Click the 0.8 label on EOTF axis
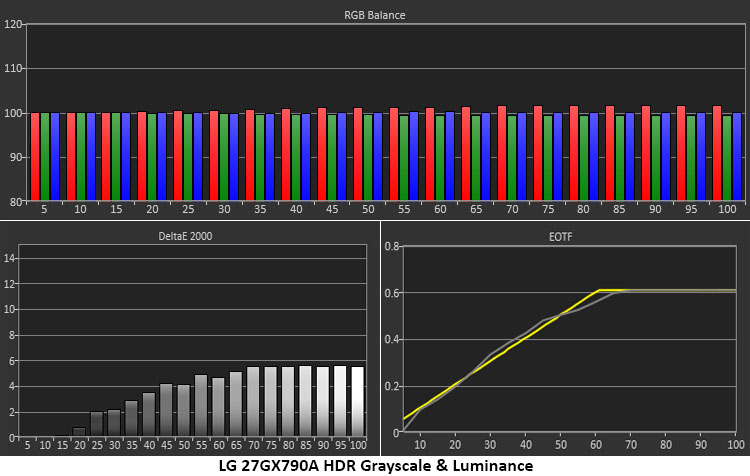 [392, 246]
